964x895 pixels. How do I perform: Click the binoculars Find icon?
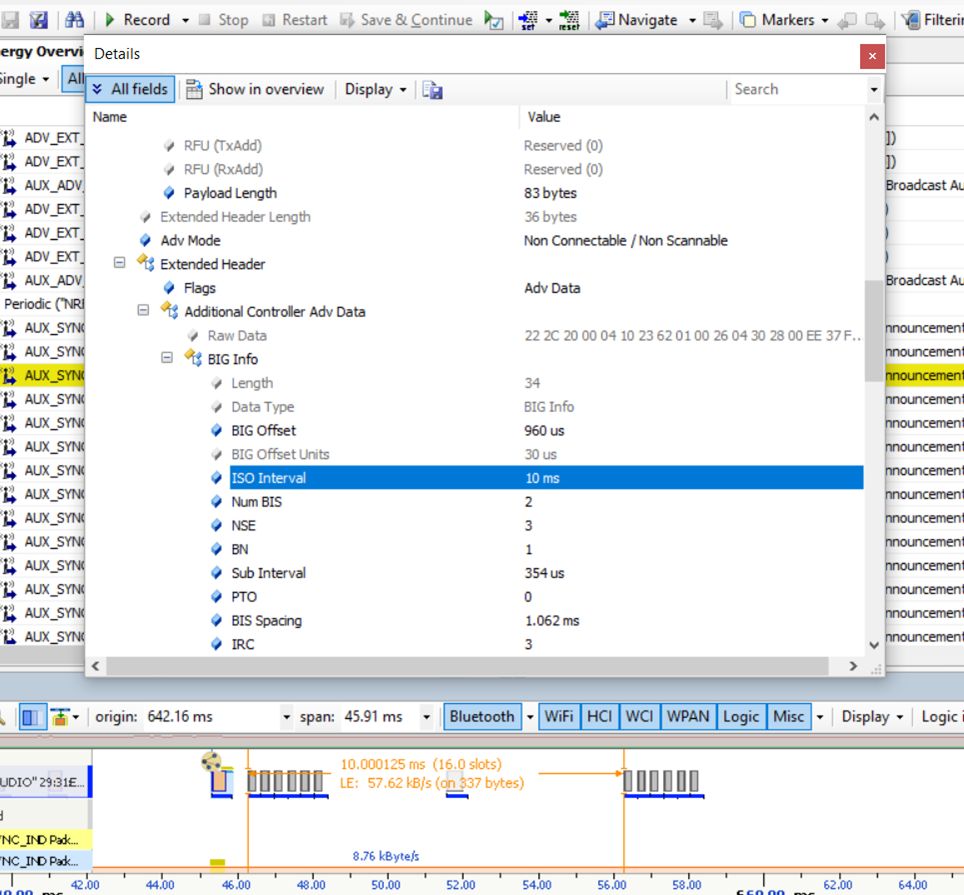click(75, 20)
